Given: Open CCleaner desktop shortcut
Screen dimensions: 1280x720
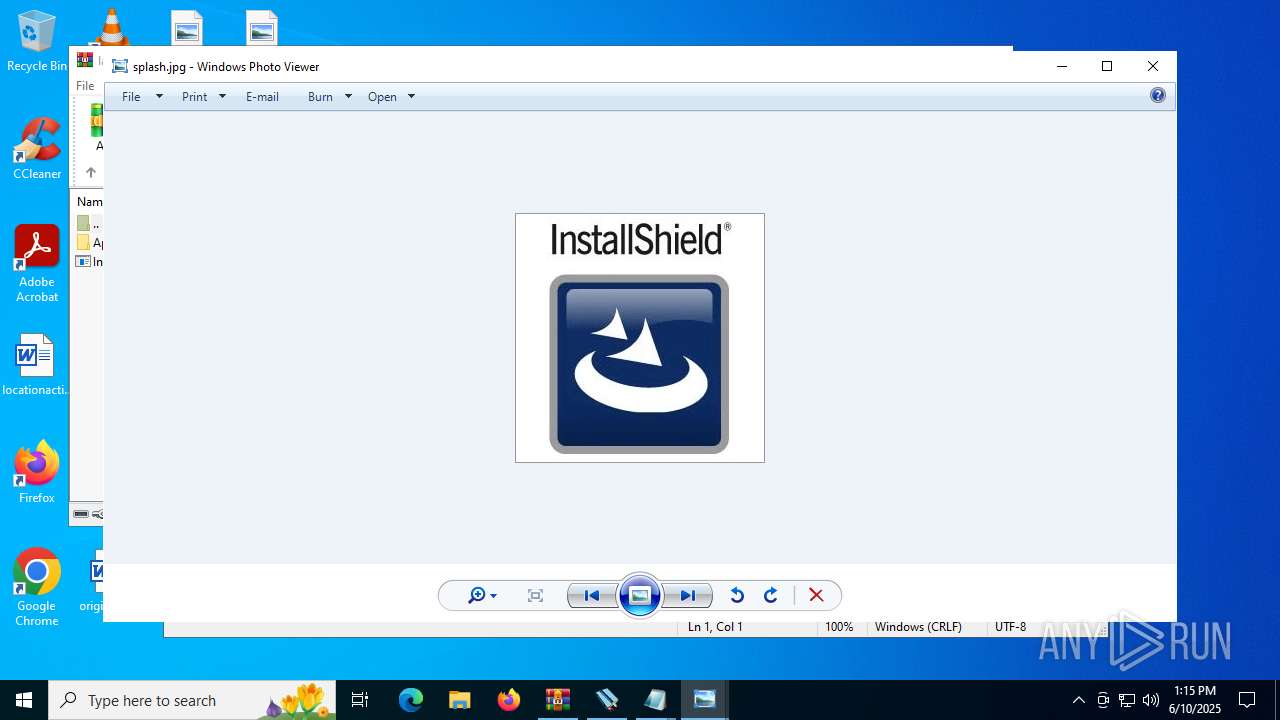Looking at the screenshot, I should (x=37, y=150).
